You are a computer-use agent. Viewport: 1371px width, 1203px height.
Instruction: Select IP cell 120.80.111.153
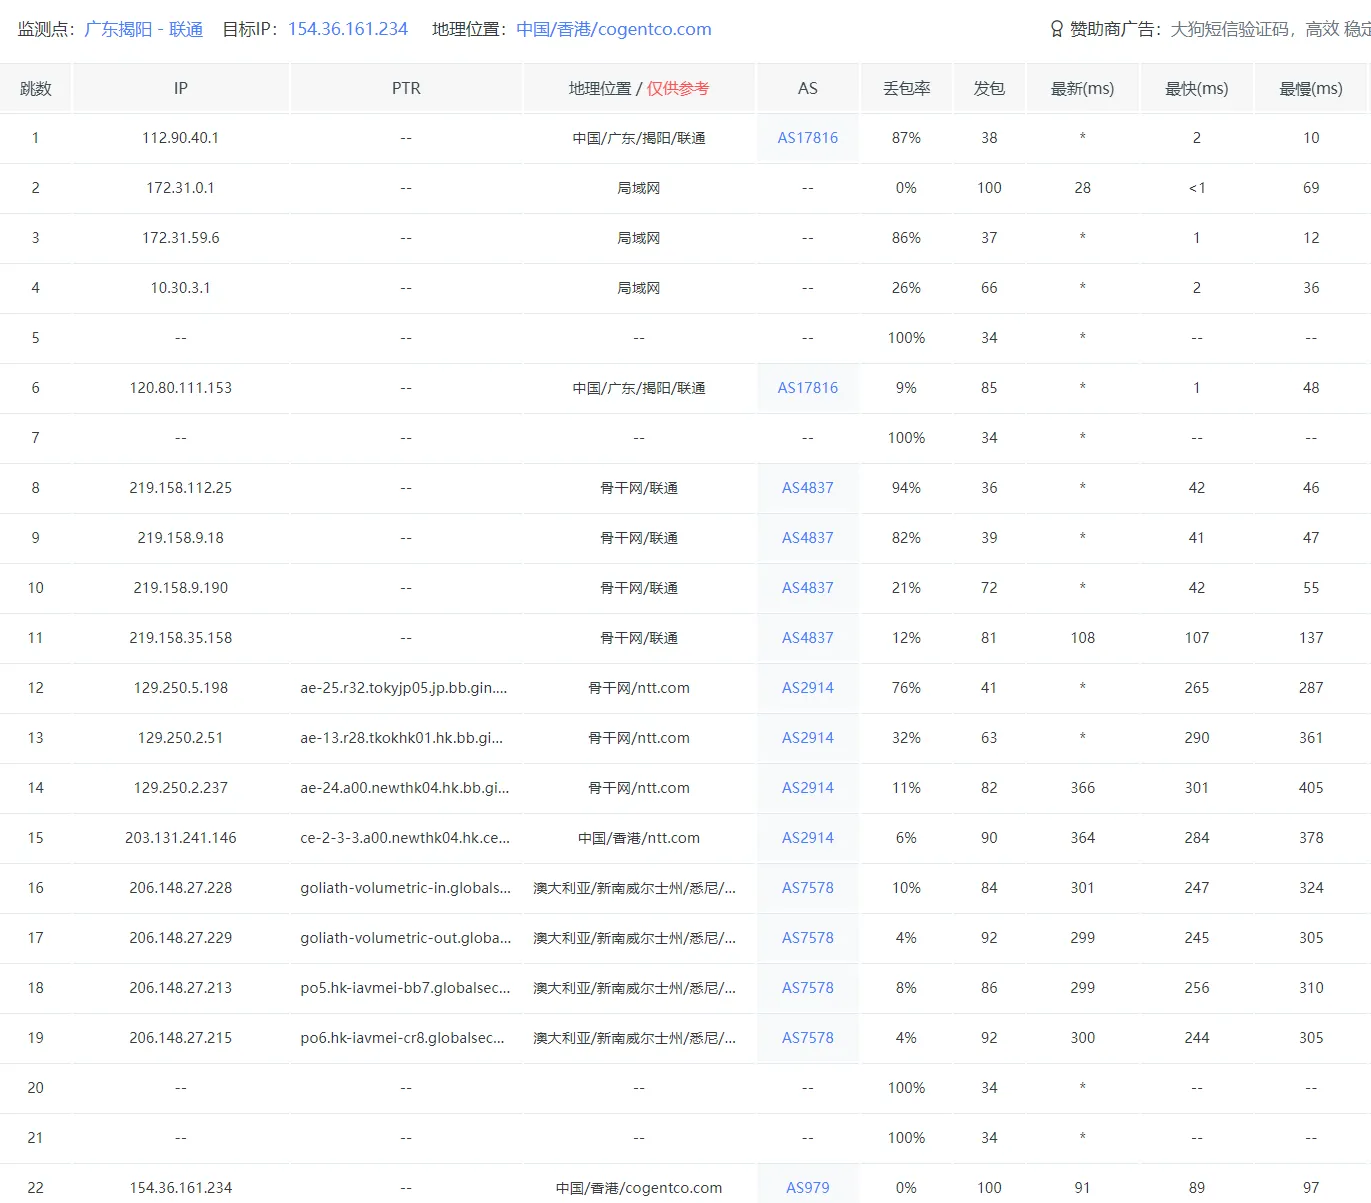181,388
